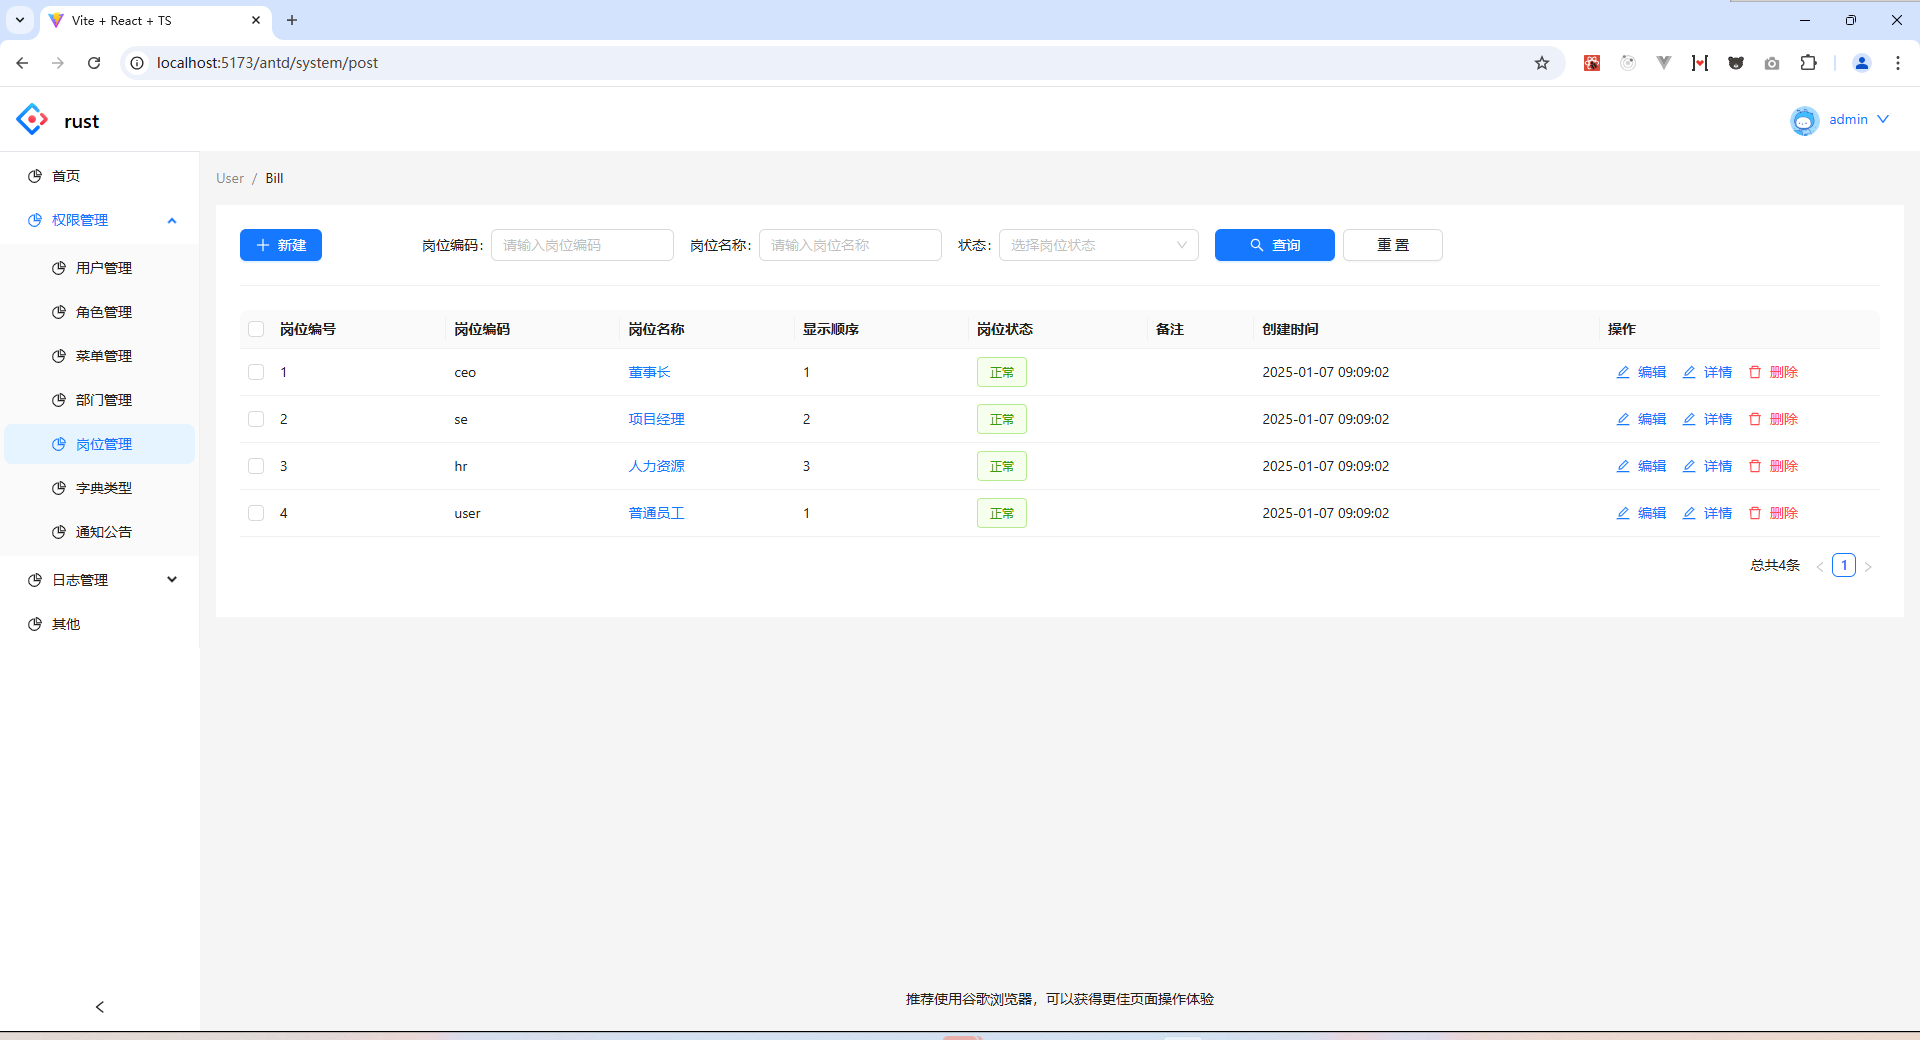1920x1040 pixels.
Task: Click the edit pencil icon for user row
Action: click(x=1623, y=513)
